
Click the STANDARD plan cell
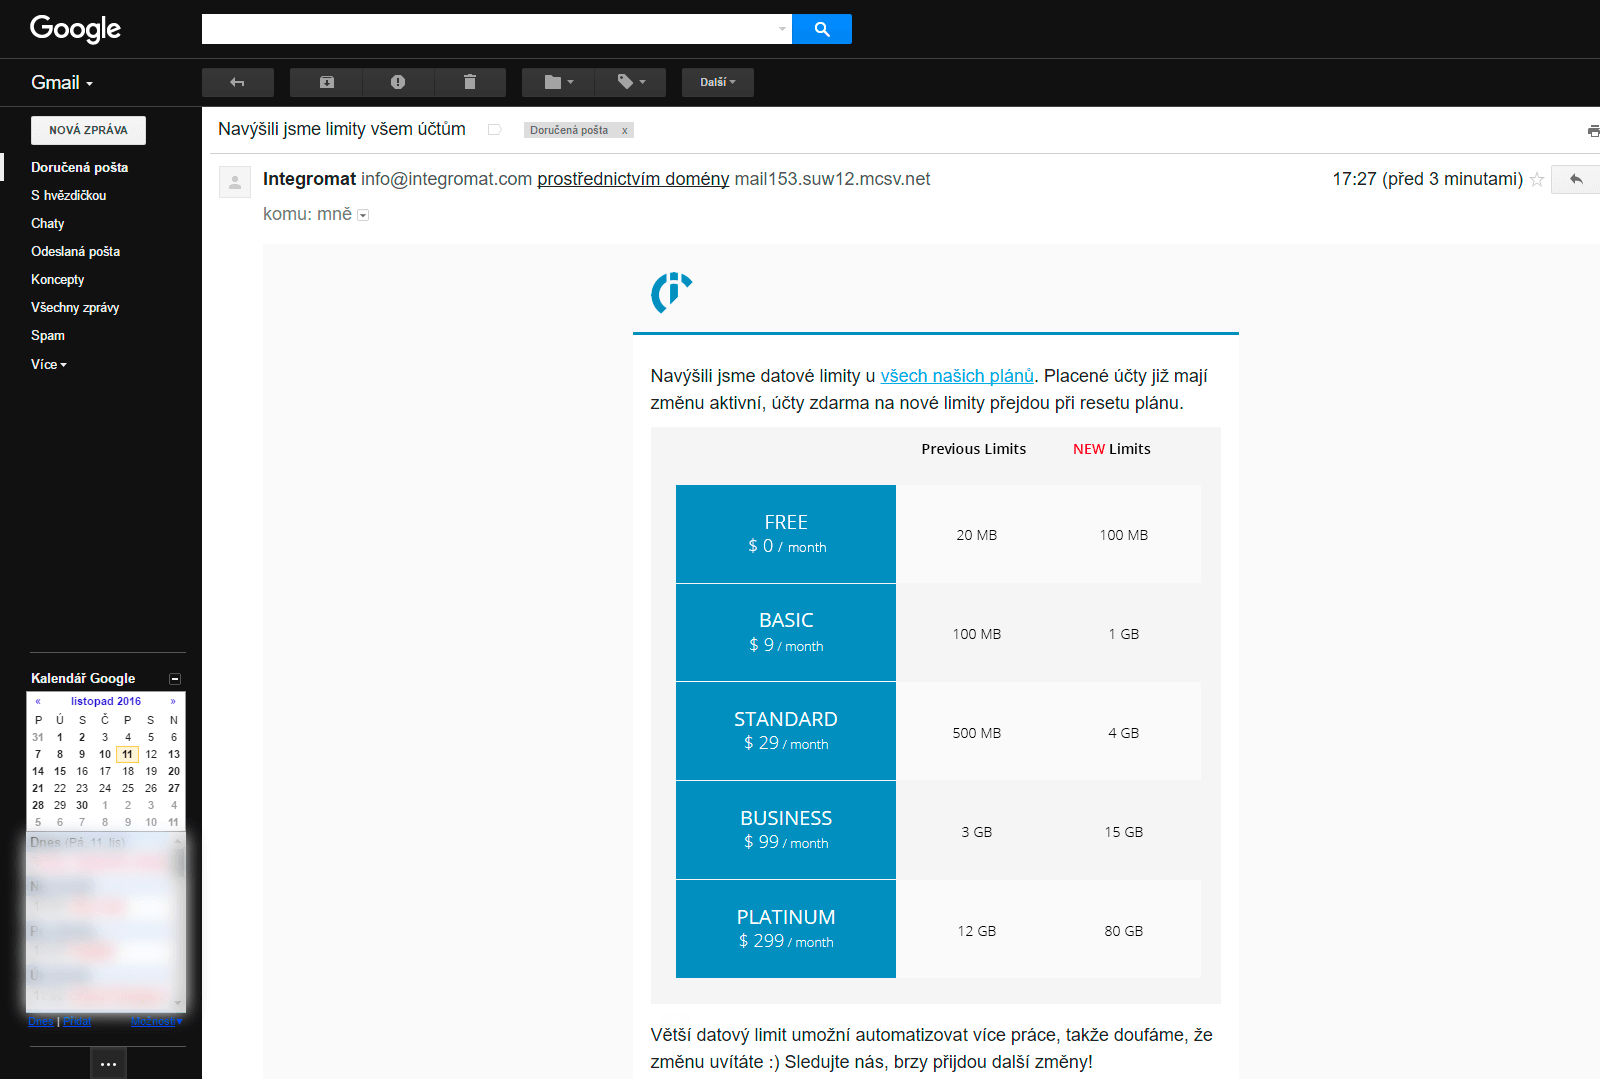tap(786, 731)
